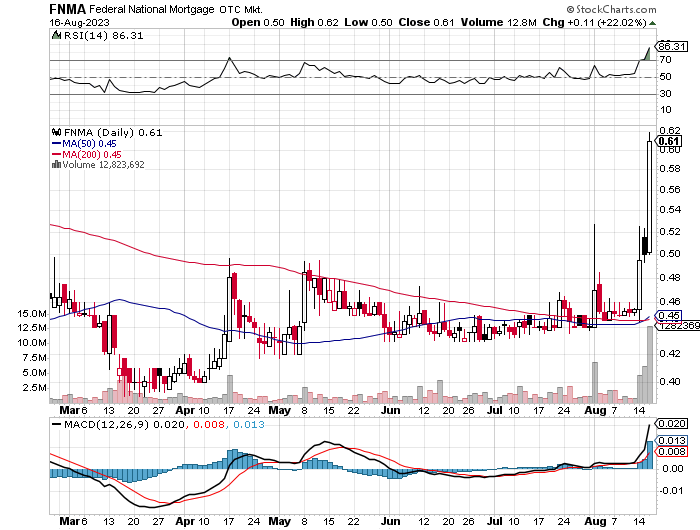Click the blue 0.013 MACD histogram value in legend

point(249,424)
